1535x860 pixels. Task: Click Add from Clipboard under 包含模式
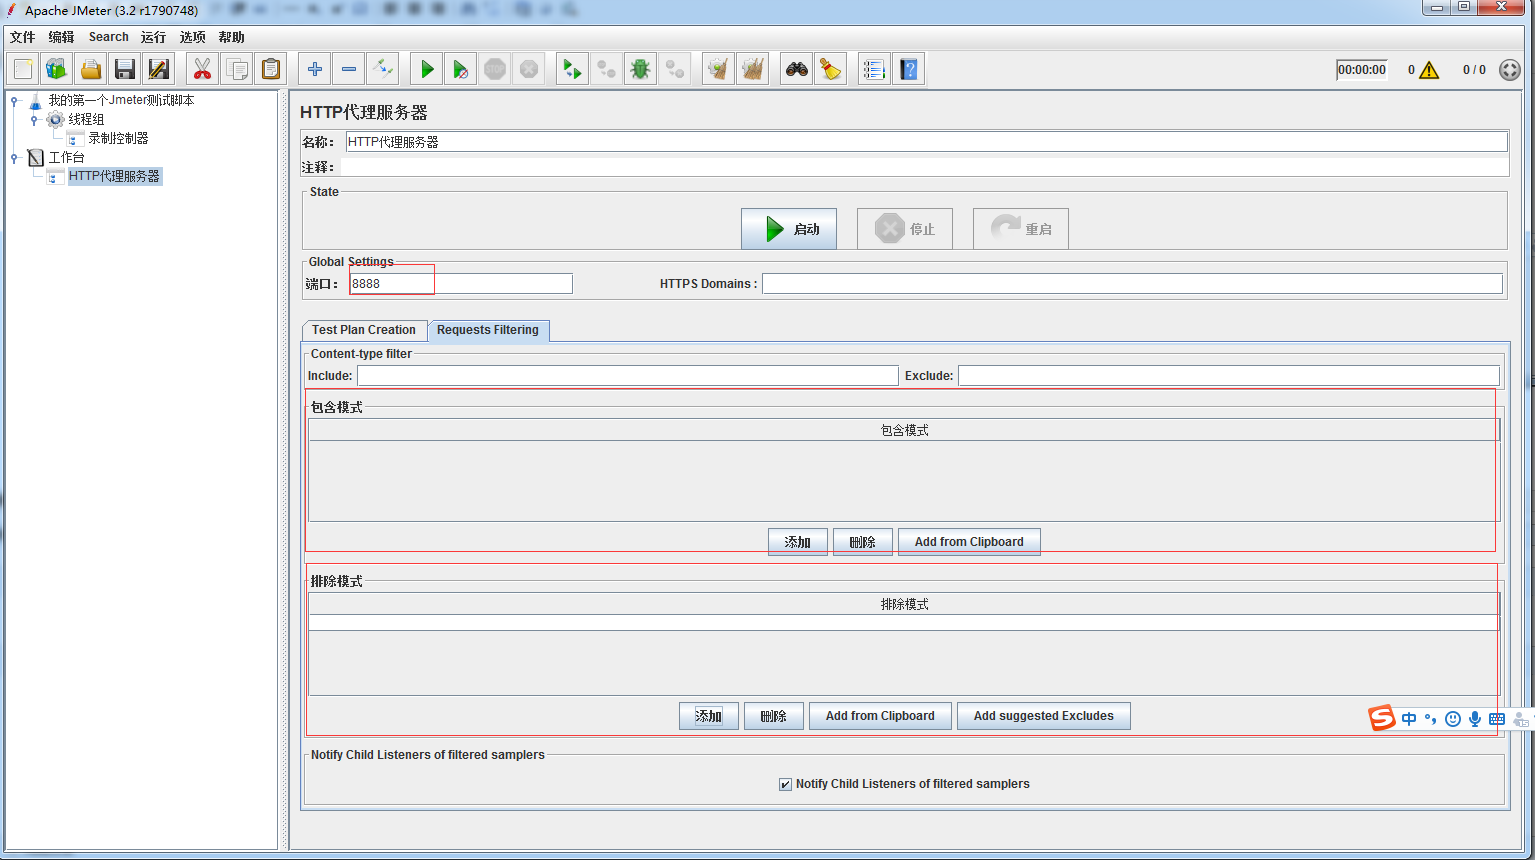click(969, 542)
